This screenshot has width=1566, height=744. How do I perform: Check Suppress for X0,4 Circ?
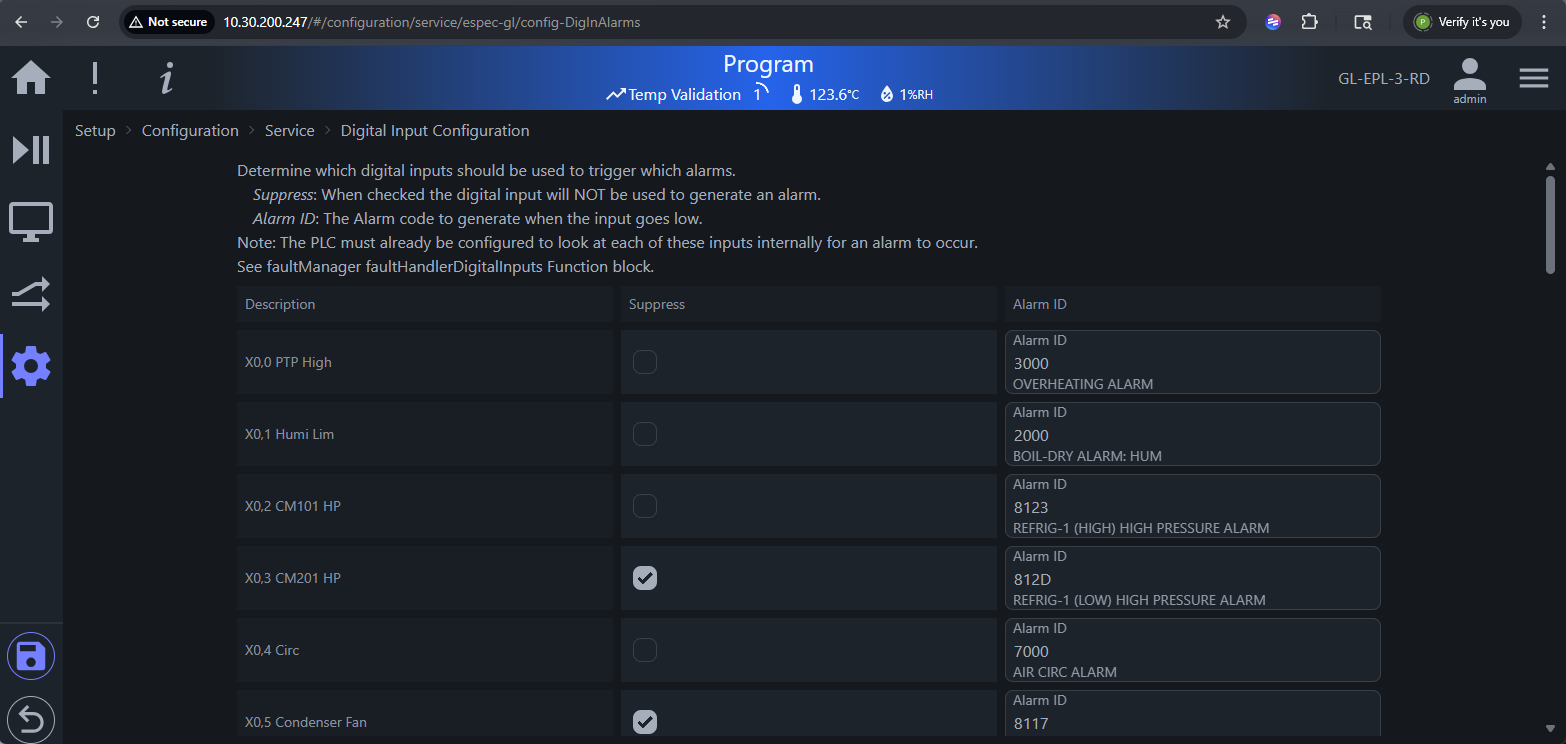(x=645, y=650)
